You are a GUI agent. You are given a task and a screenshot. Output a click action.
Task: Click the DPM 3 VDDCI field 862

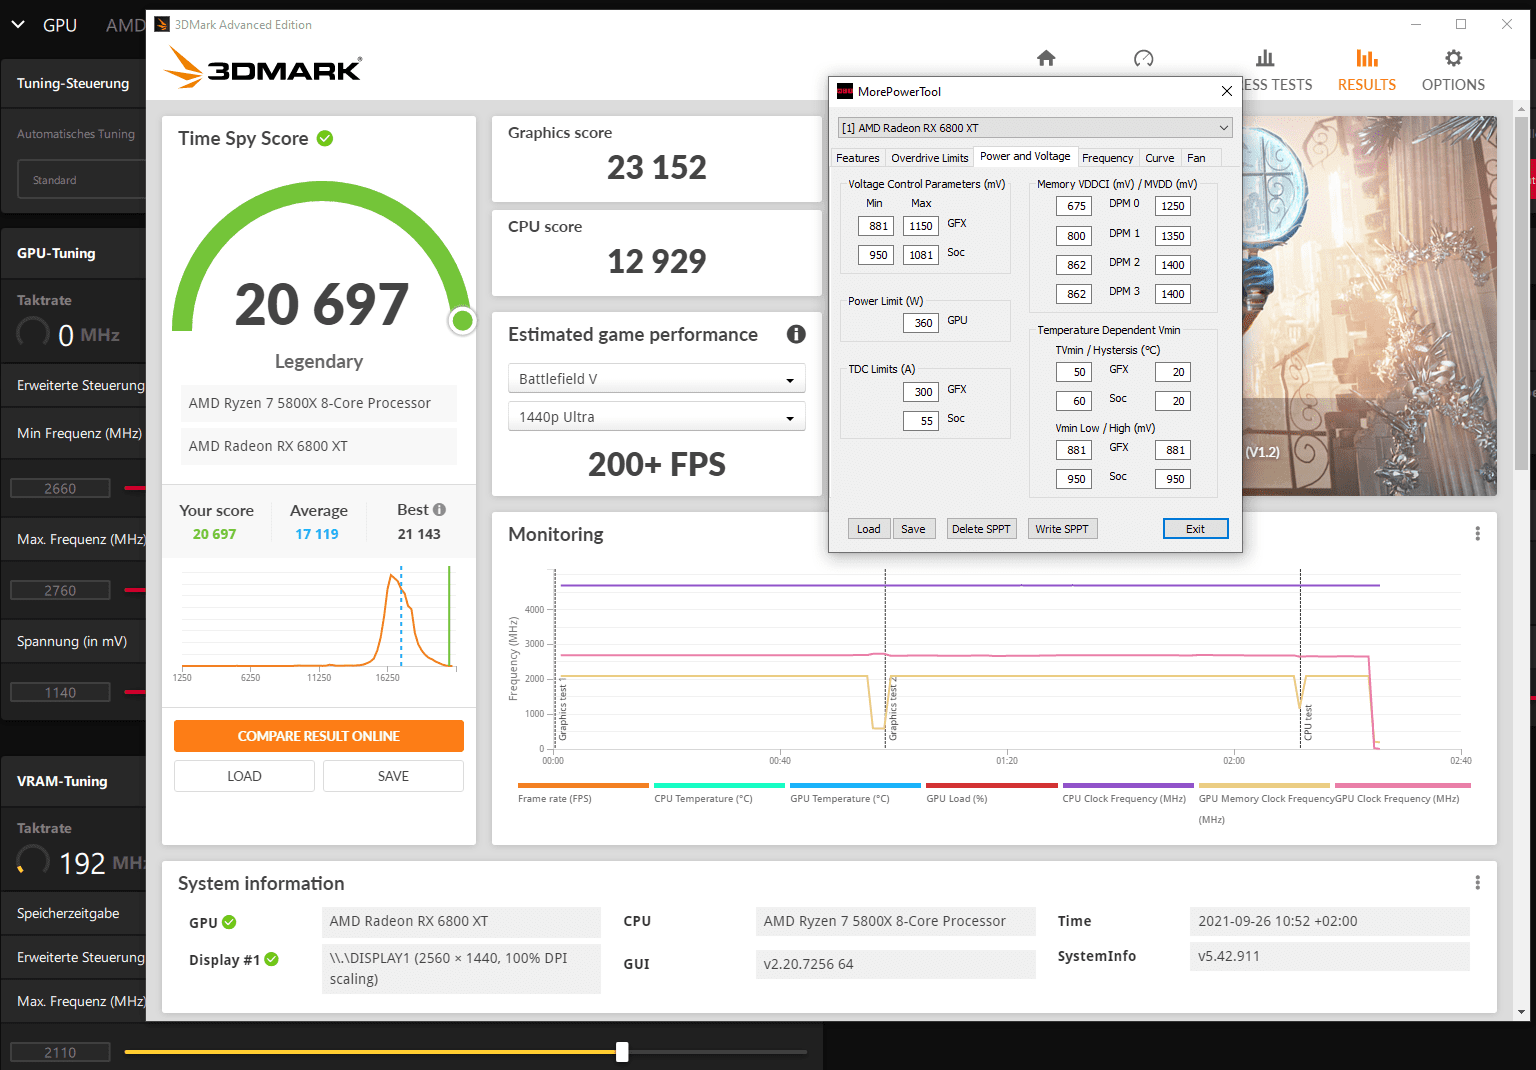click(1074, 294)
